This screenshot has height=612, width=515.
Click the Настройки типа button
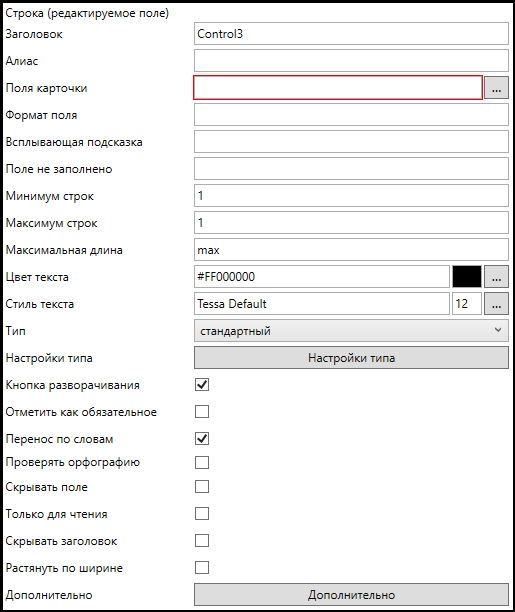351,358
